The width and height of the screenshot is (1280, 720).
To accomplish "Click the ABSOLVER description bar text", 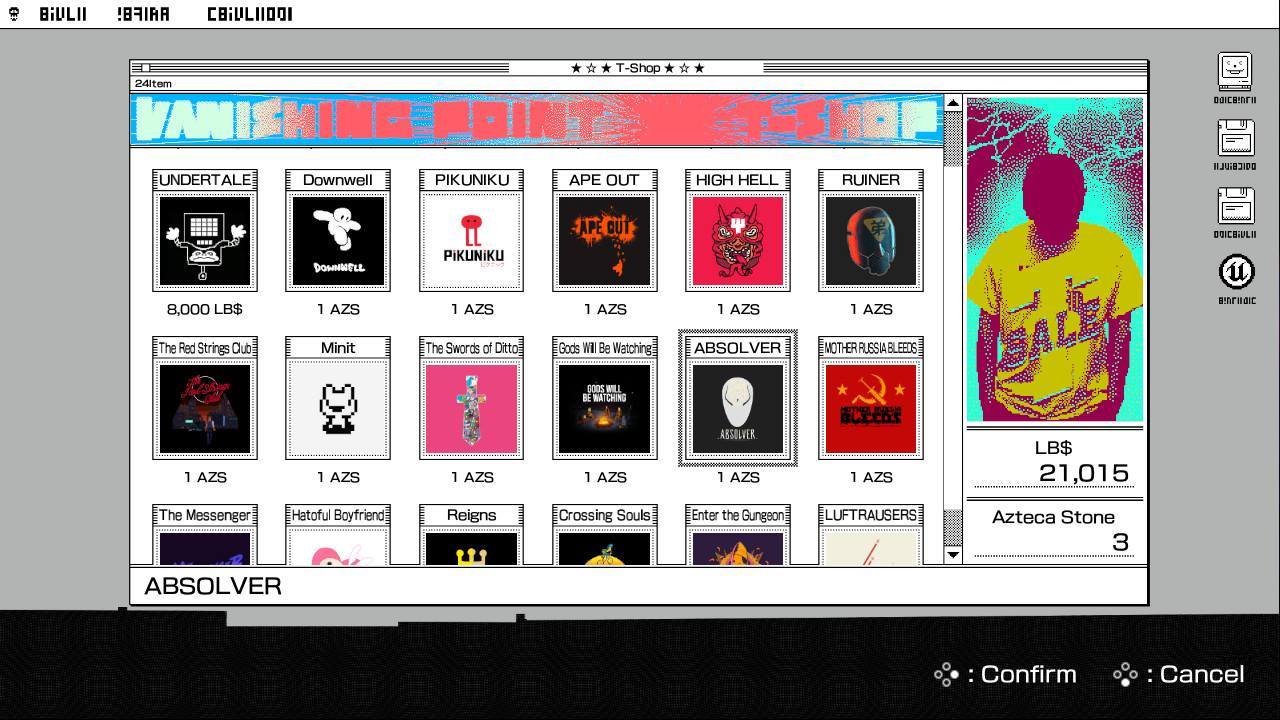I will point(213,586).
